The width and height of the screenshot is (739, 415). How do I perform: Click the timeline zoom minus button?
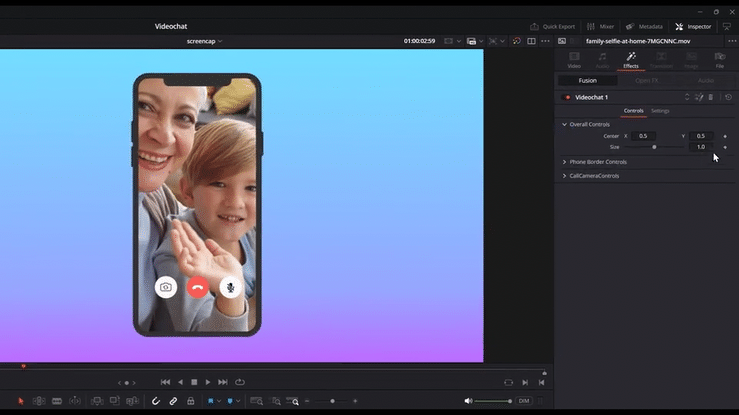307,401
